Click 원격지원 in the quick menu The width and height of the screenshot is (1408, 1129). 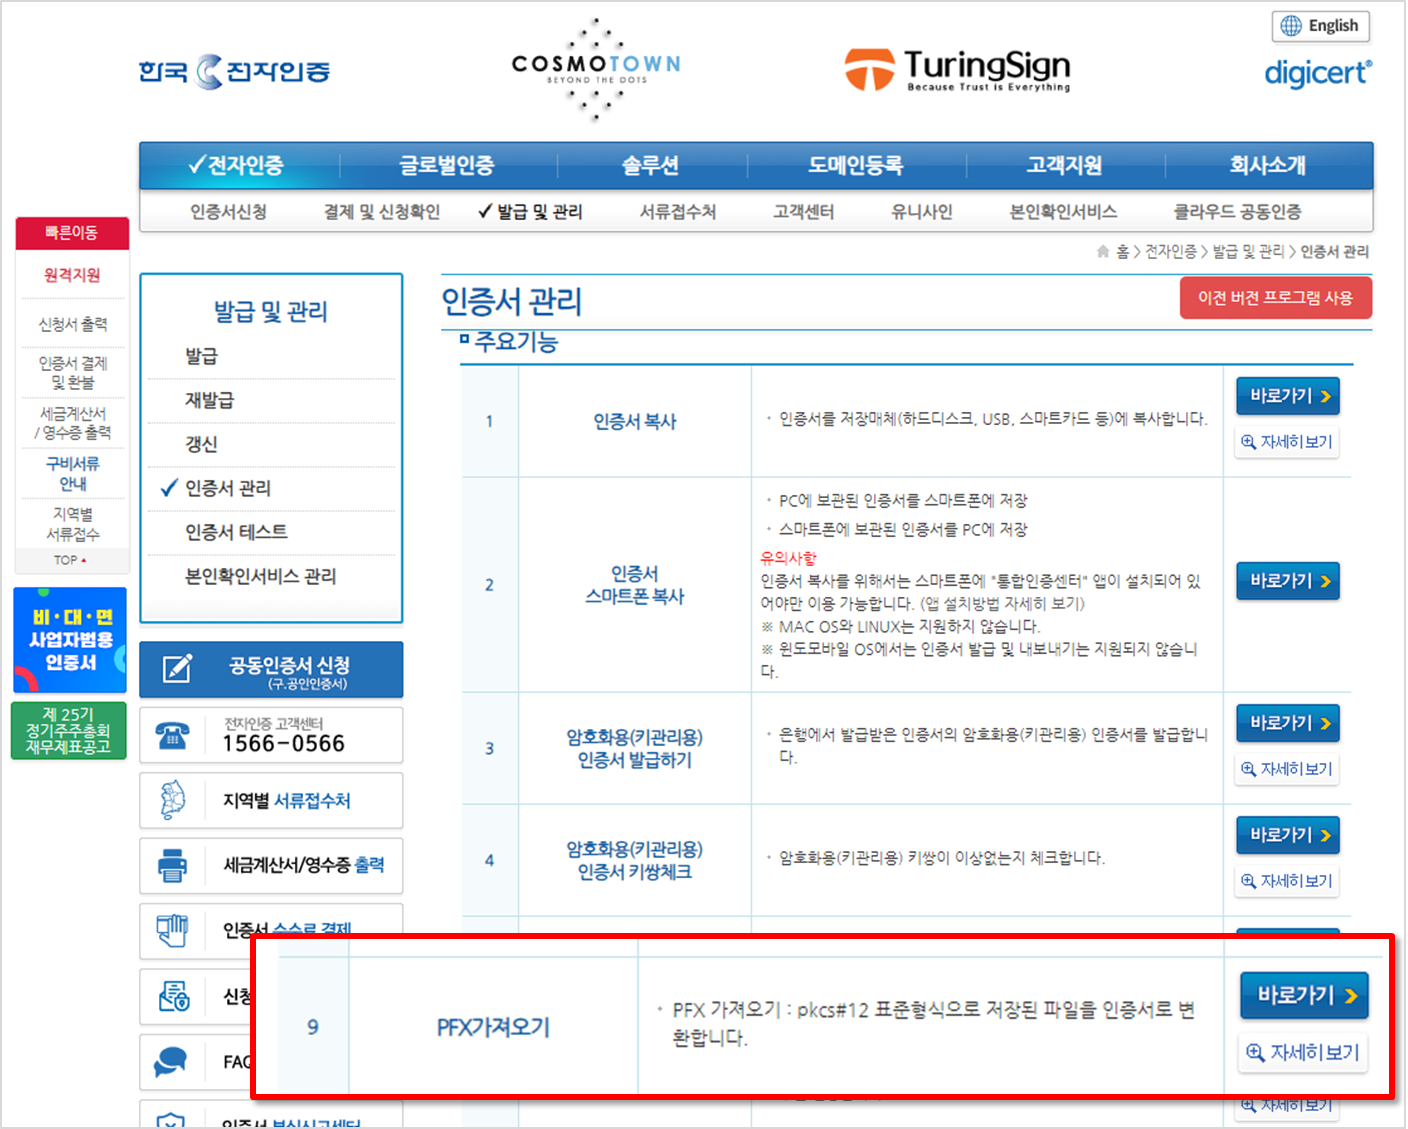72,275
